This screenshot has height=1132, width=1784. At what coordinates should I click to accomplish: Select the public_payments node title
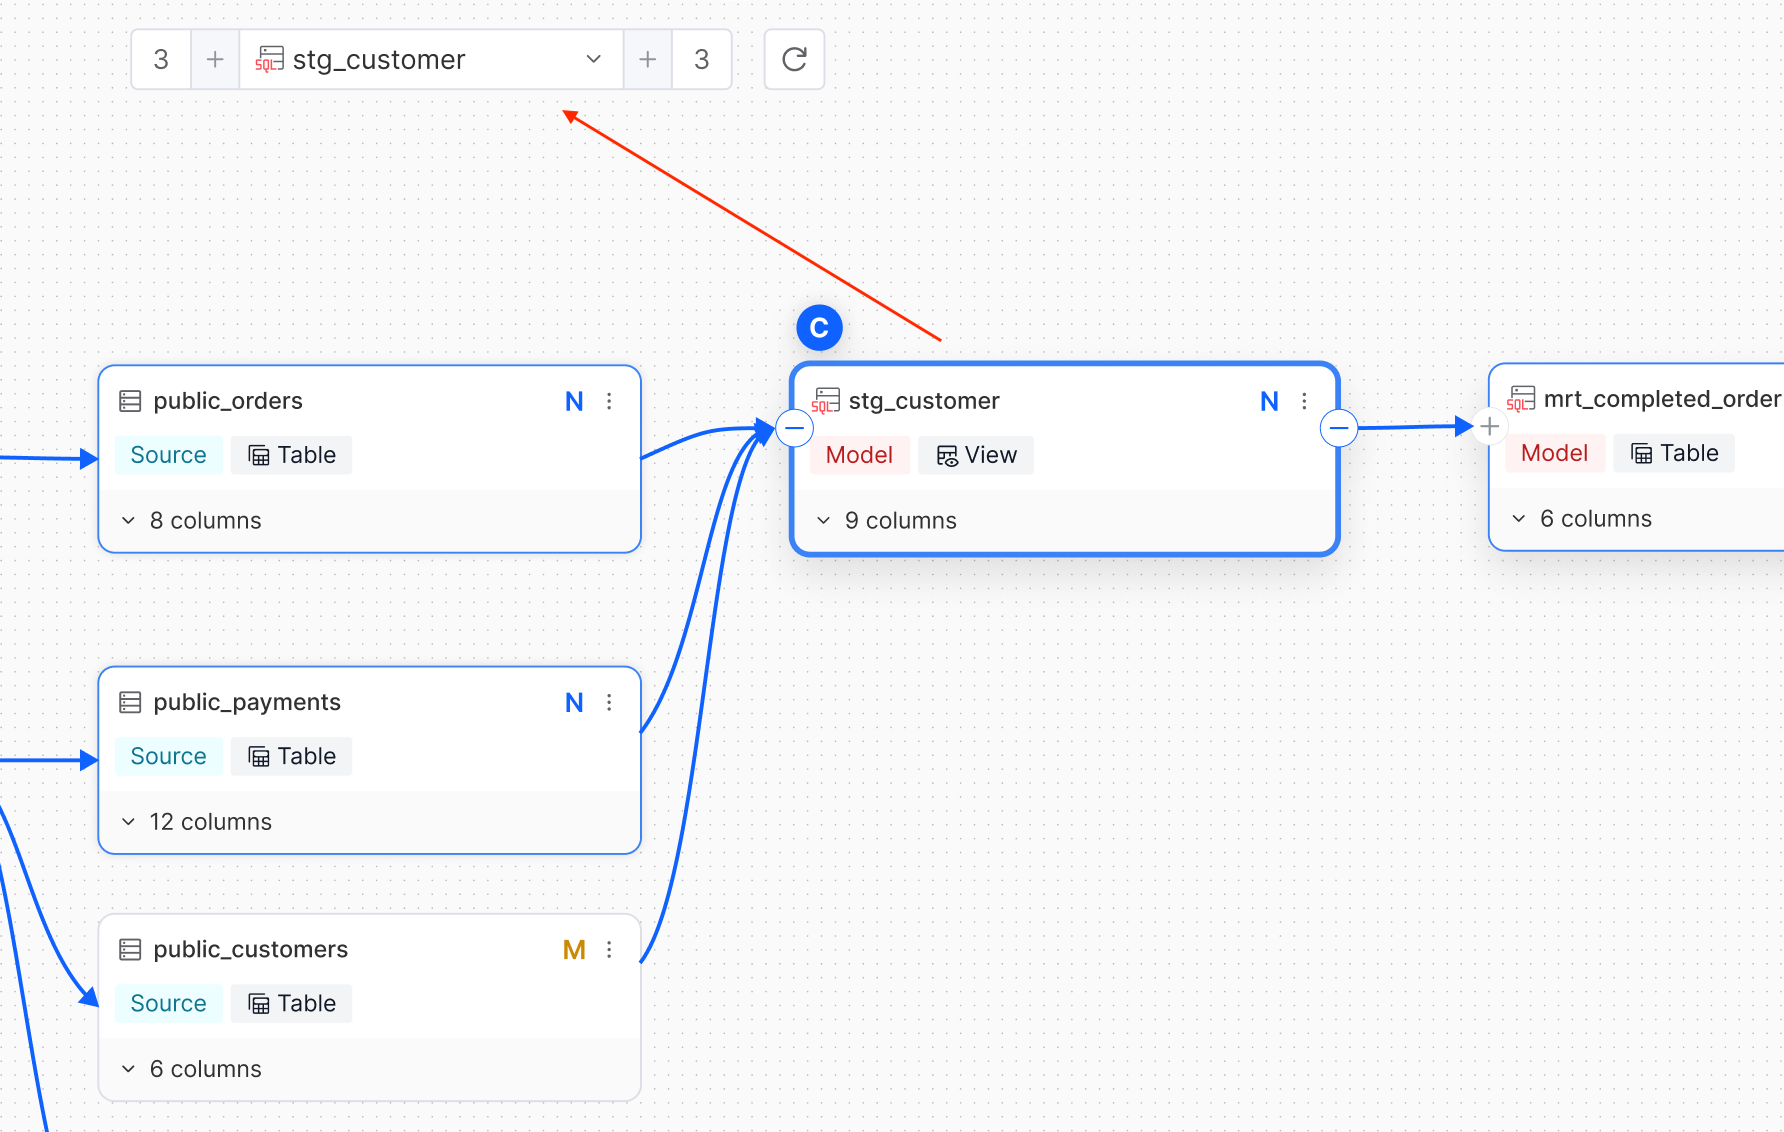[247, 702]
